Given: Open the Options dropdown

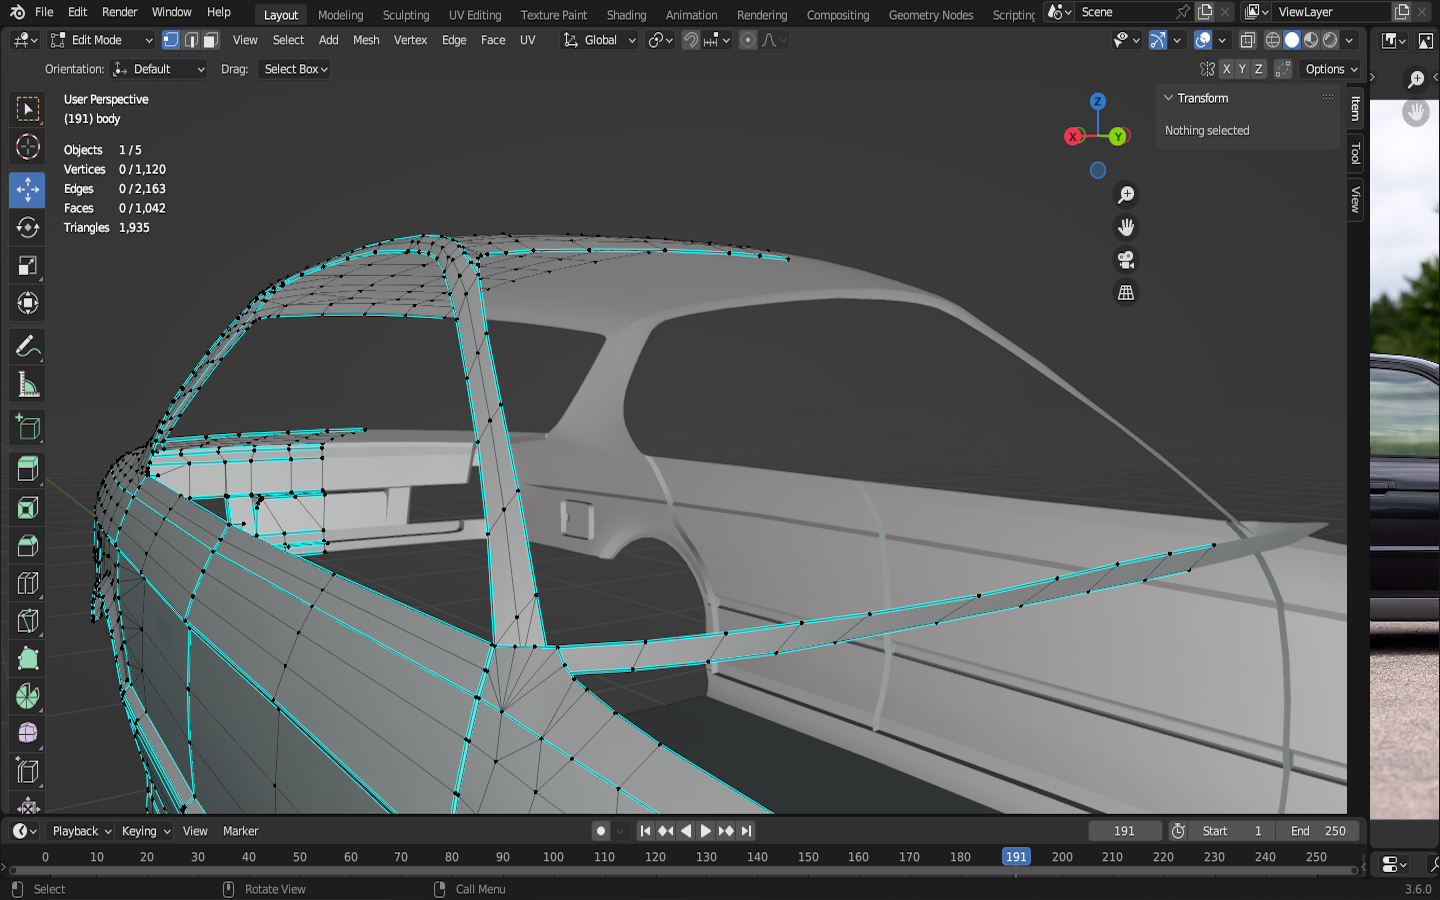Looking at the screenshot, I should (1331, 69).
